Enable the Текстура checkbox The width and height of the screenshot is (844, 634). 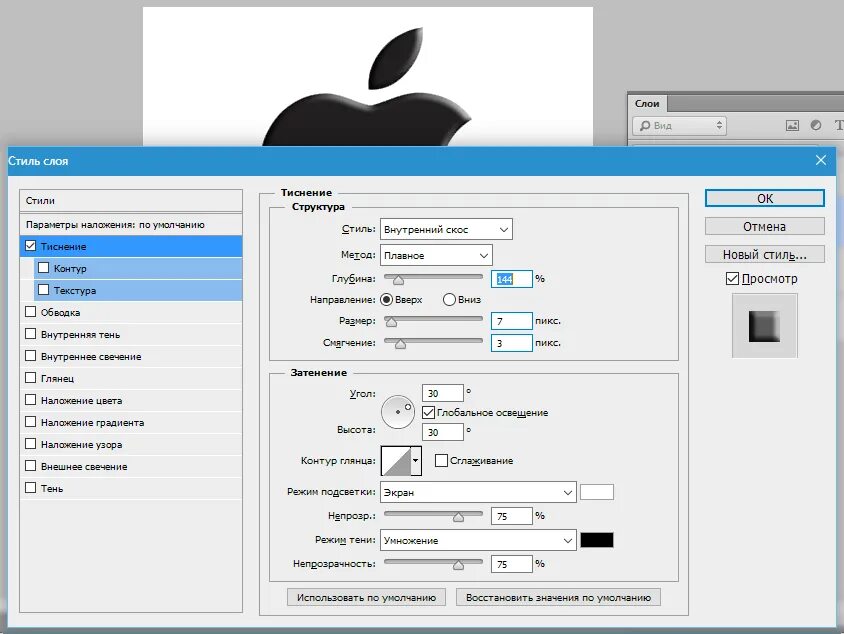tap(44, 290)
